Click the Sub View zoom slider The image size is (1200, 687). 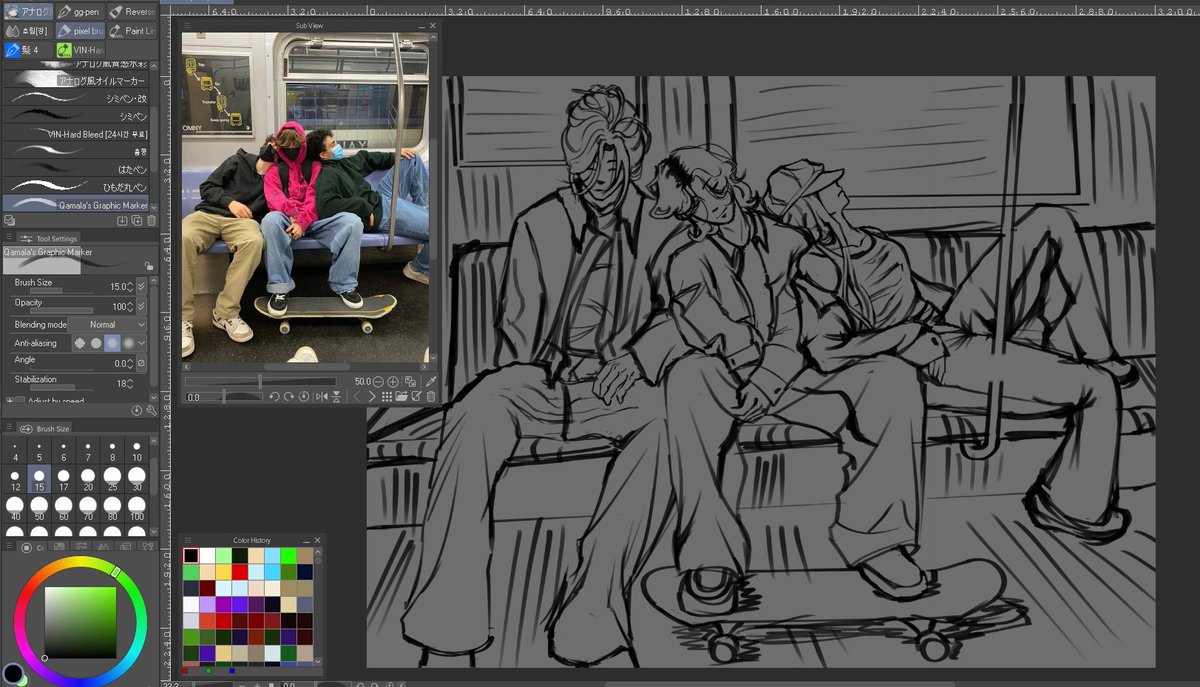tap(261, 381)
